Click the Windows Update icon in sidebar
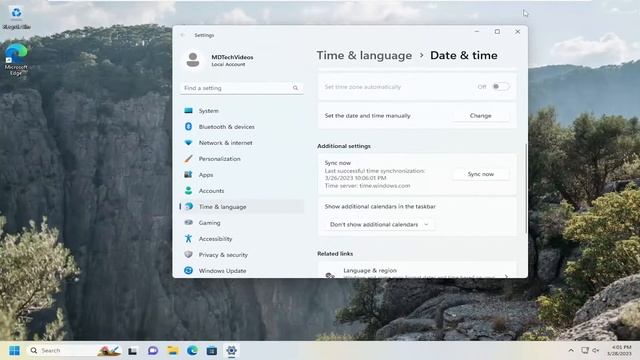640x360 pixels. [189, 270]
